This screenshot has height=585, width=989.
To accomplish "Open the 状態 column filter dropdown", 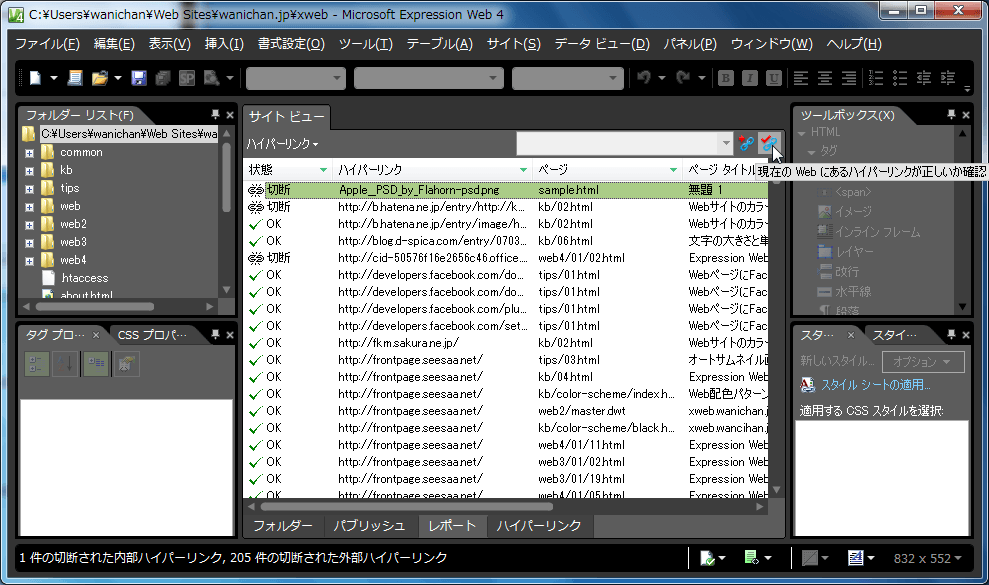I will click(323, 170).
